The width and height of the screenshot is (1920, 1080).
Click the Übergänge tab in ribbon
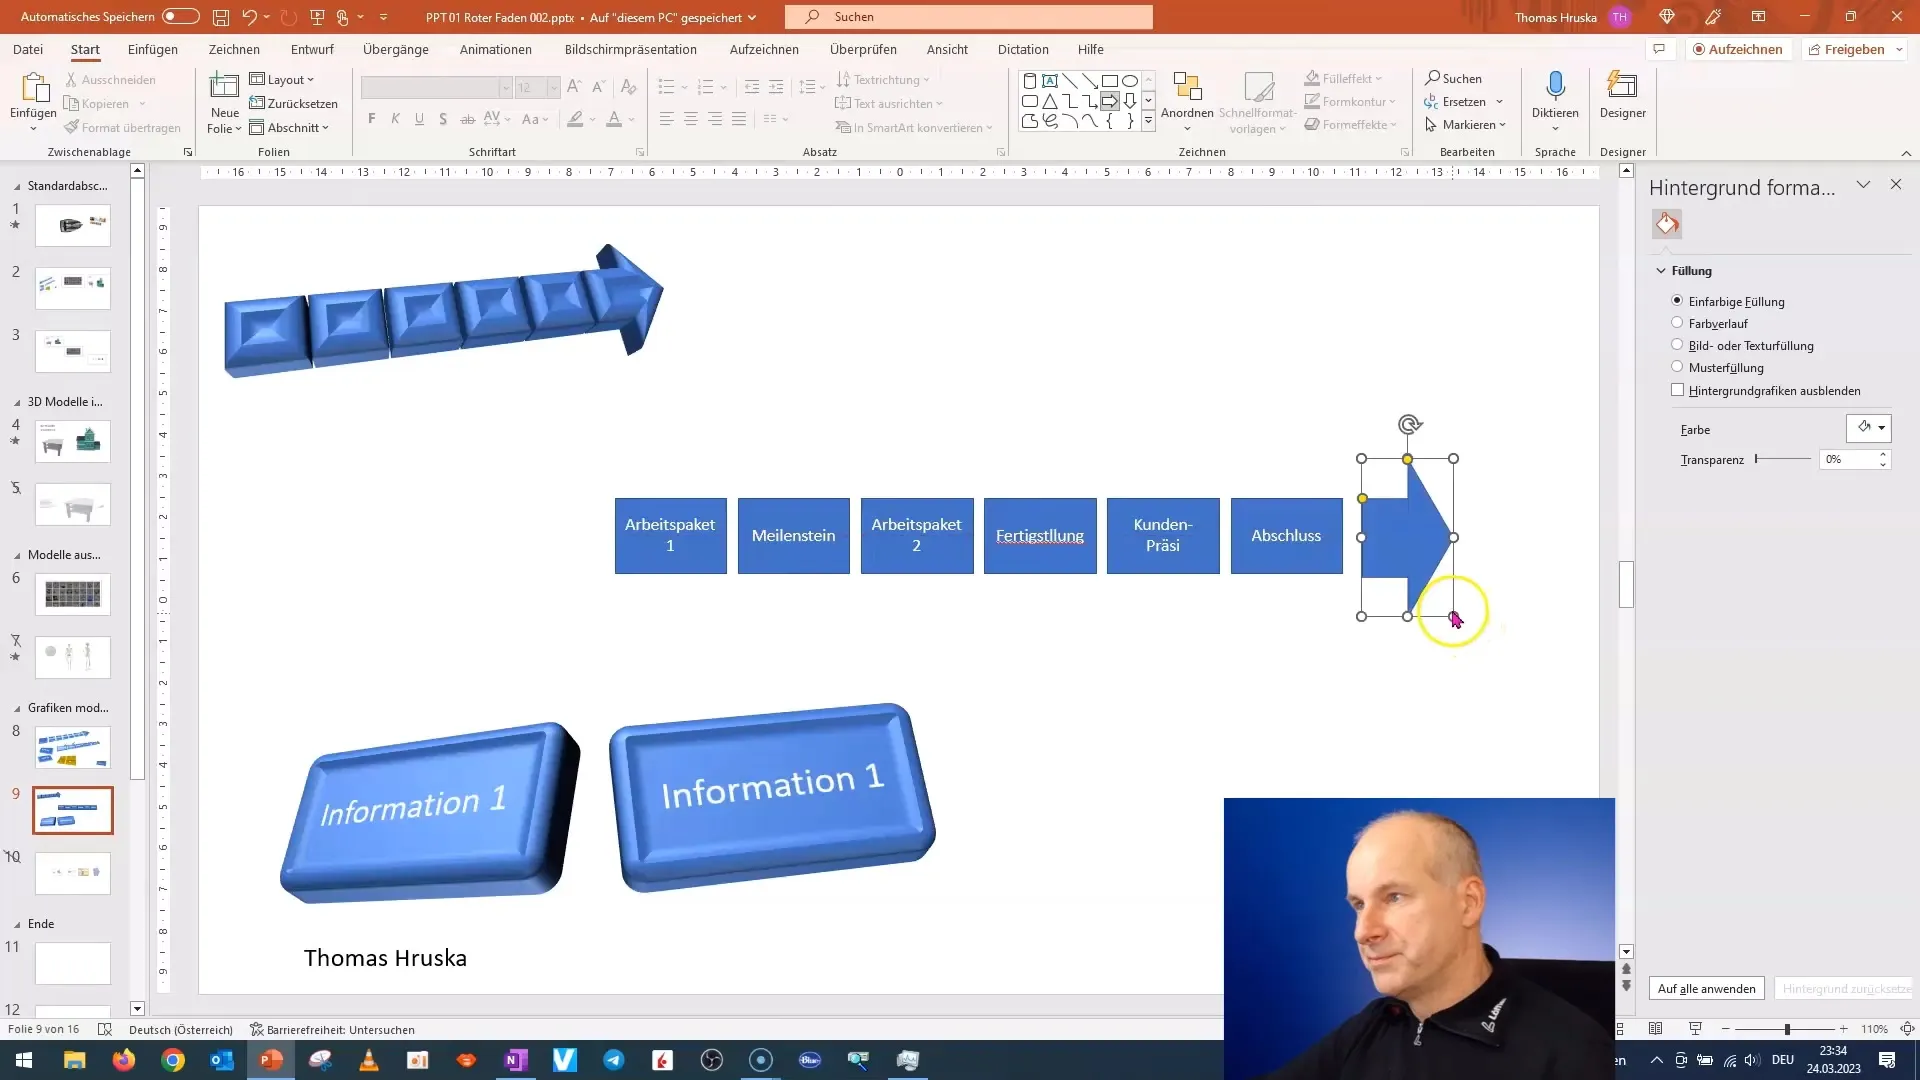coord(396,49)
